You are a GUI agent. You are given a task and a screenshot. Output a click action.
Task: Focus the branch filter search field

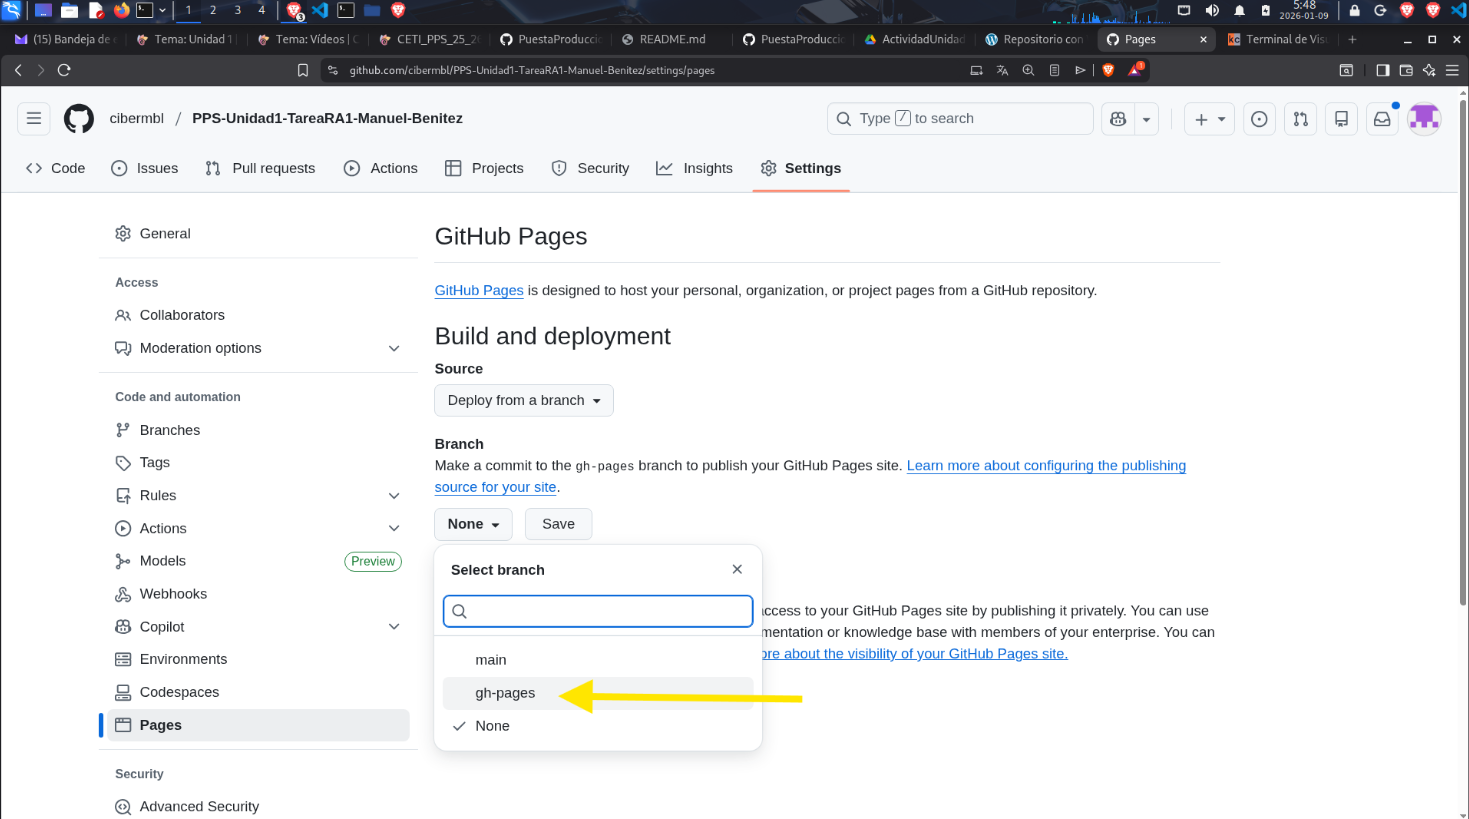click(598, 611)
